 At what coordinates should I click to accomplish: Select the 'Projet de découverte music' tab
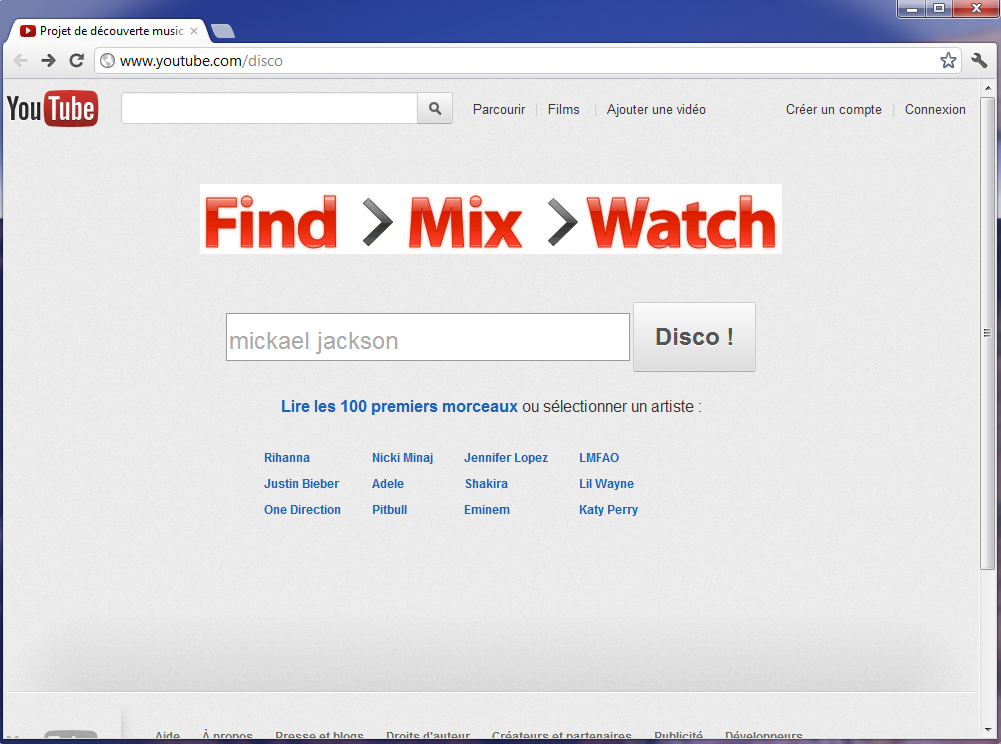107,31
